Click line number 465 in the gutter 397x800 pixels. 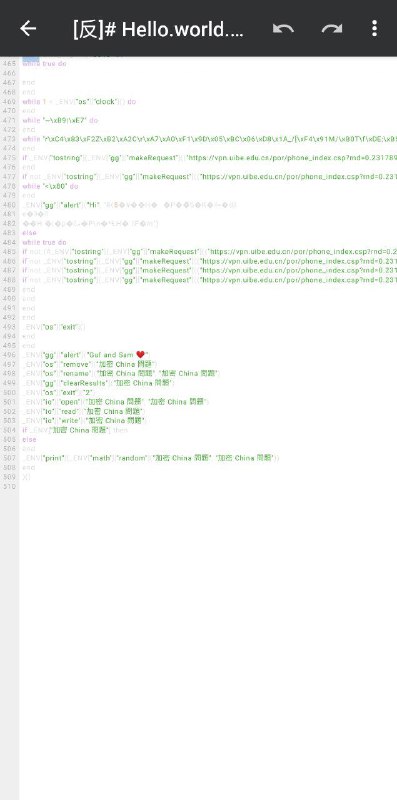tap(9, 64)
